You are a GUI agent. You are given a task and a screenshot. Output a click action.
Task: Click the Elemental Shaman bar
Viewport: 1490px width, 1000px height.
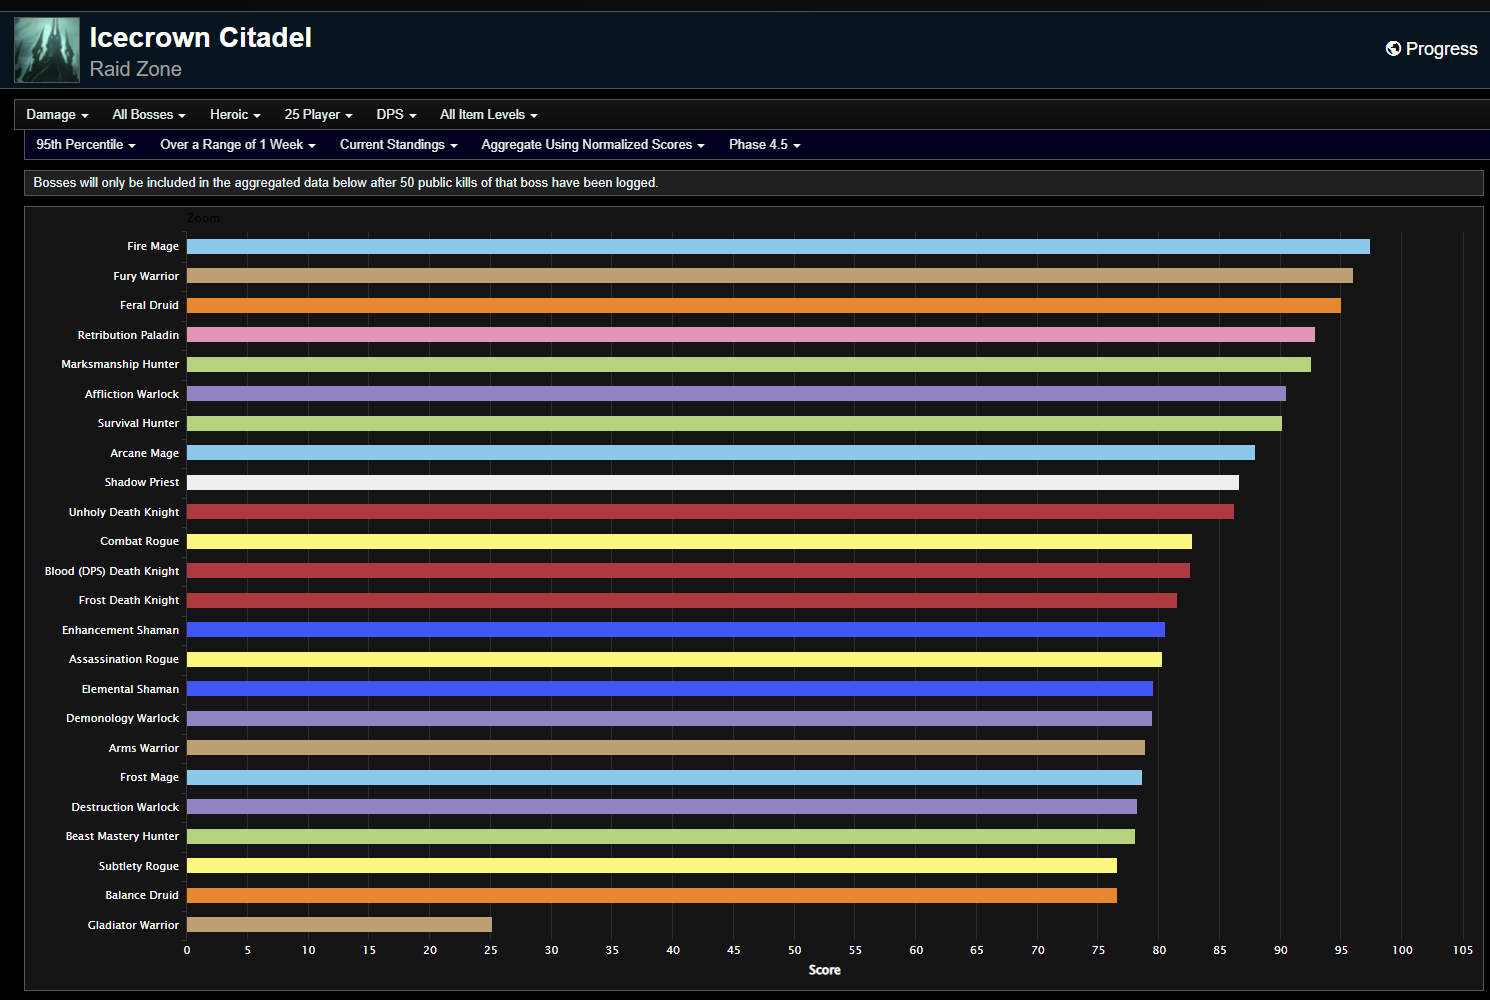[x=670, y=689]
